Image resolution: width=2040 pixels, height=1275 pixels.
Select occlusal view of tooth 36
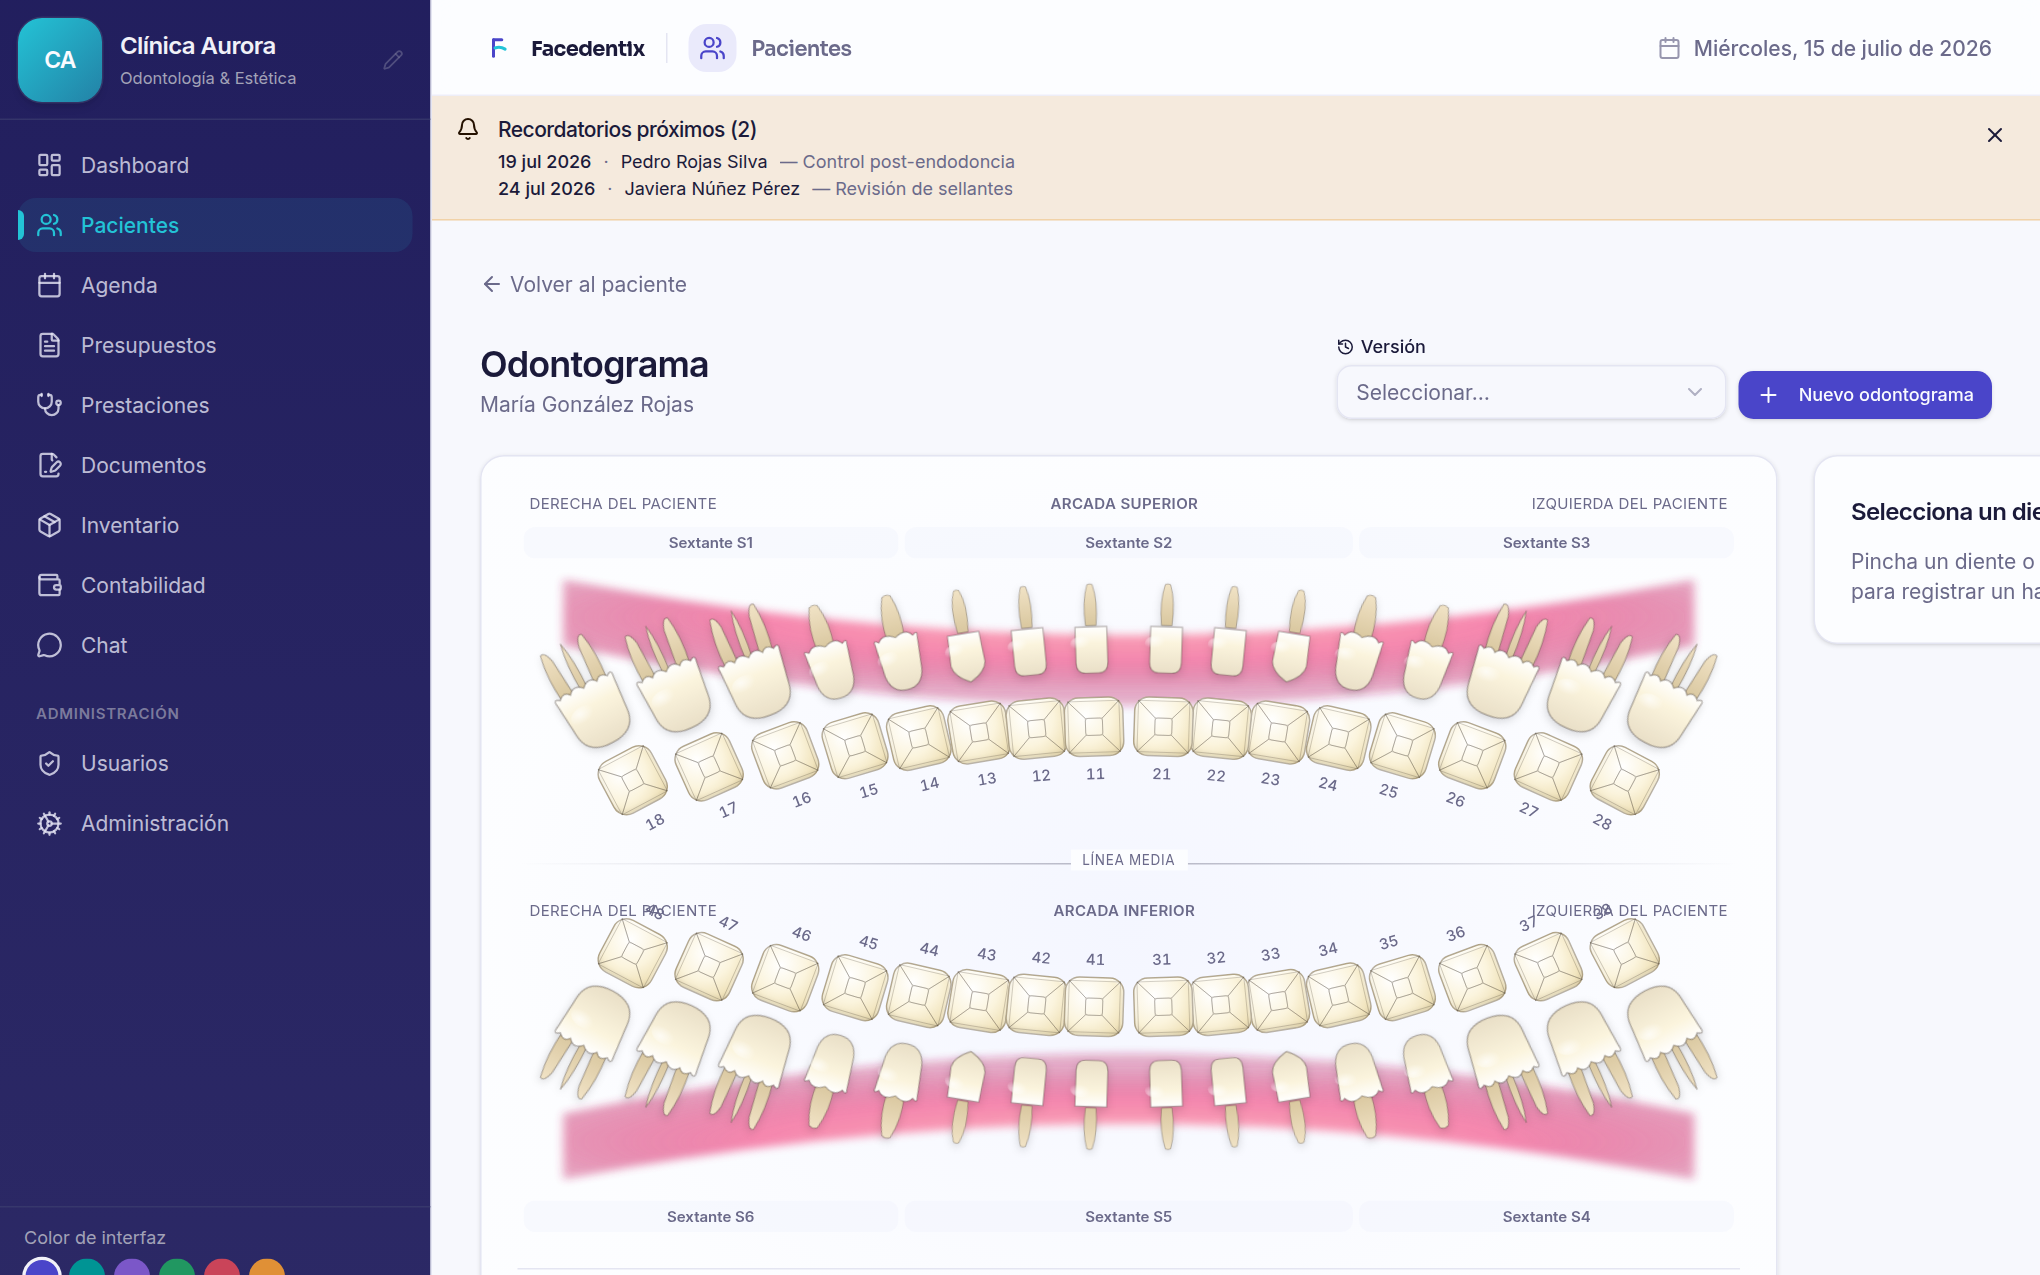[1472, 977]
